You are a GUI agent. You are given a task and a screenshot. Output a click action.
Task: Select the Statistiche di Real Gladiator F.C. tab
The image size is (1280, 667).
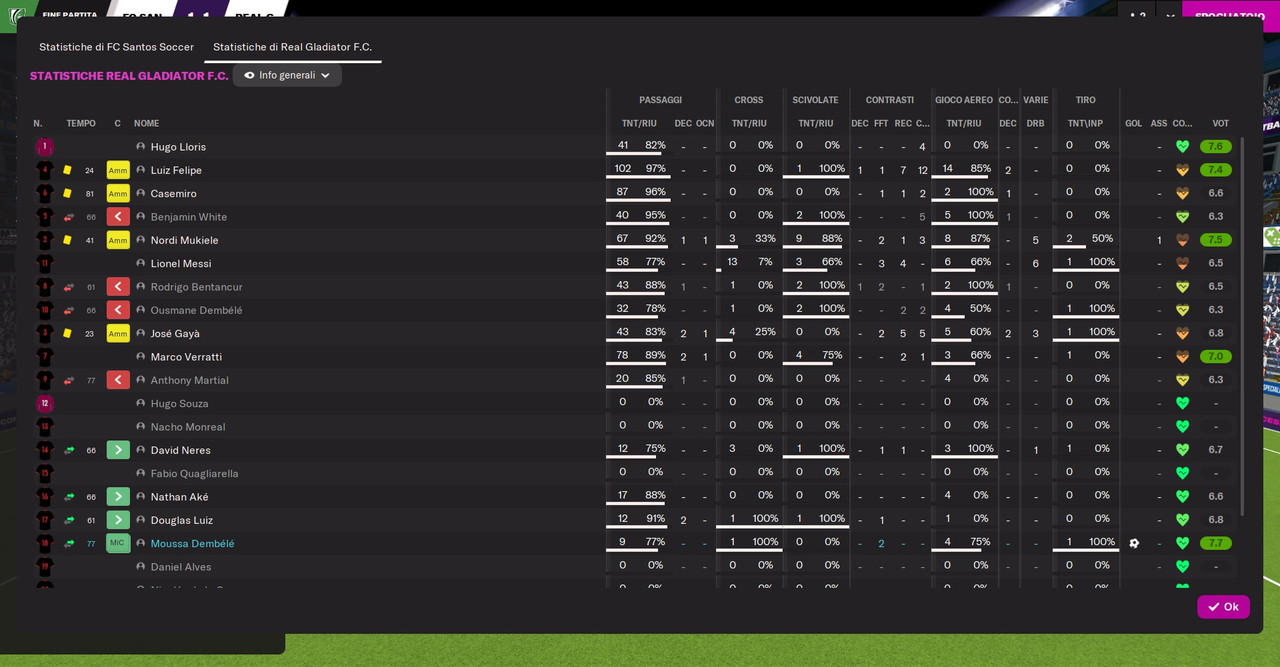[292, 47]
